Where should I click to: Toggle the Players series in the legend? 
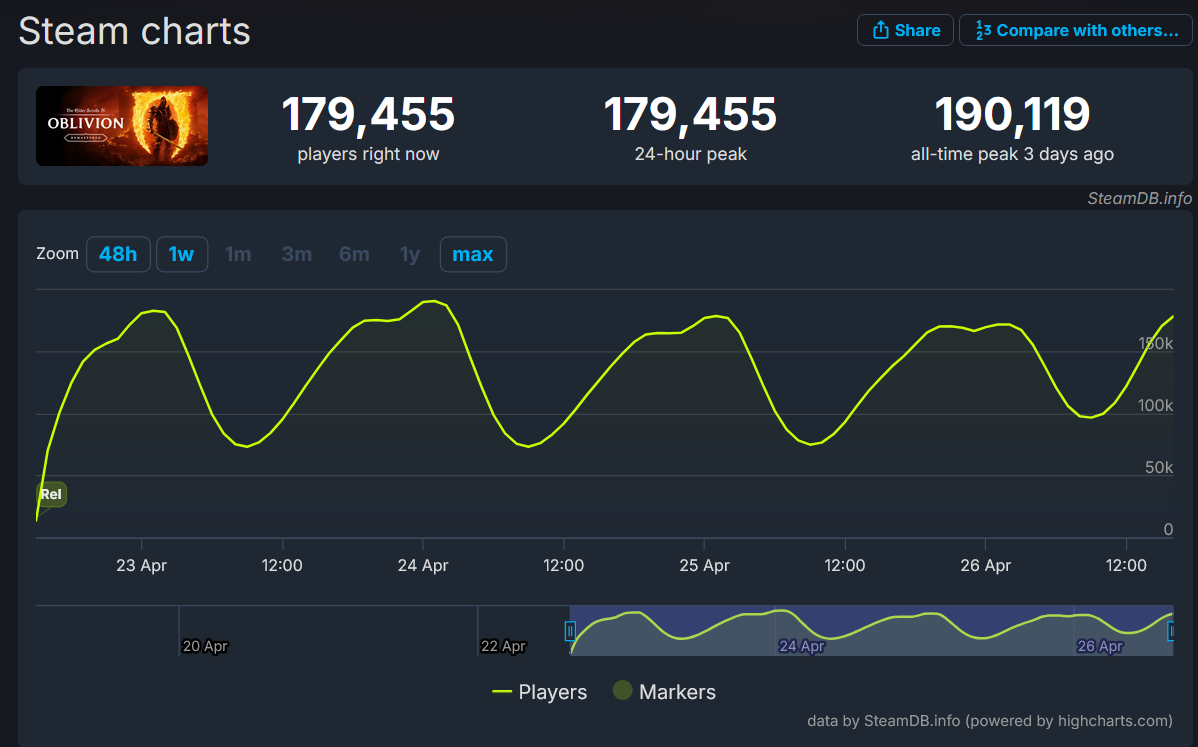pos(539,692)
